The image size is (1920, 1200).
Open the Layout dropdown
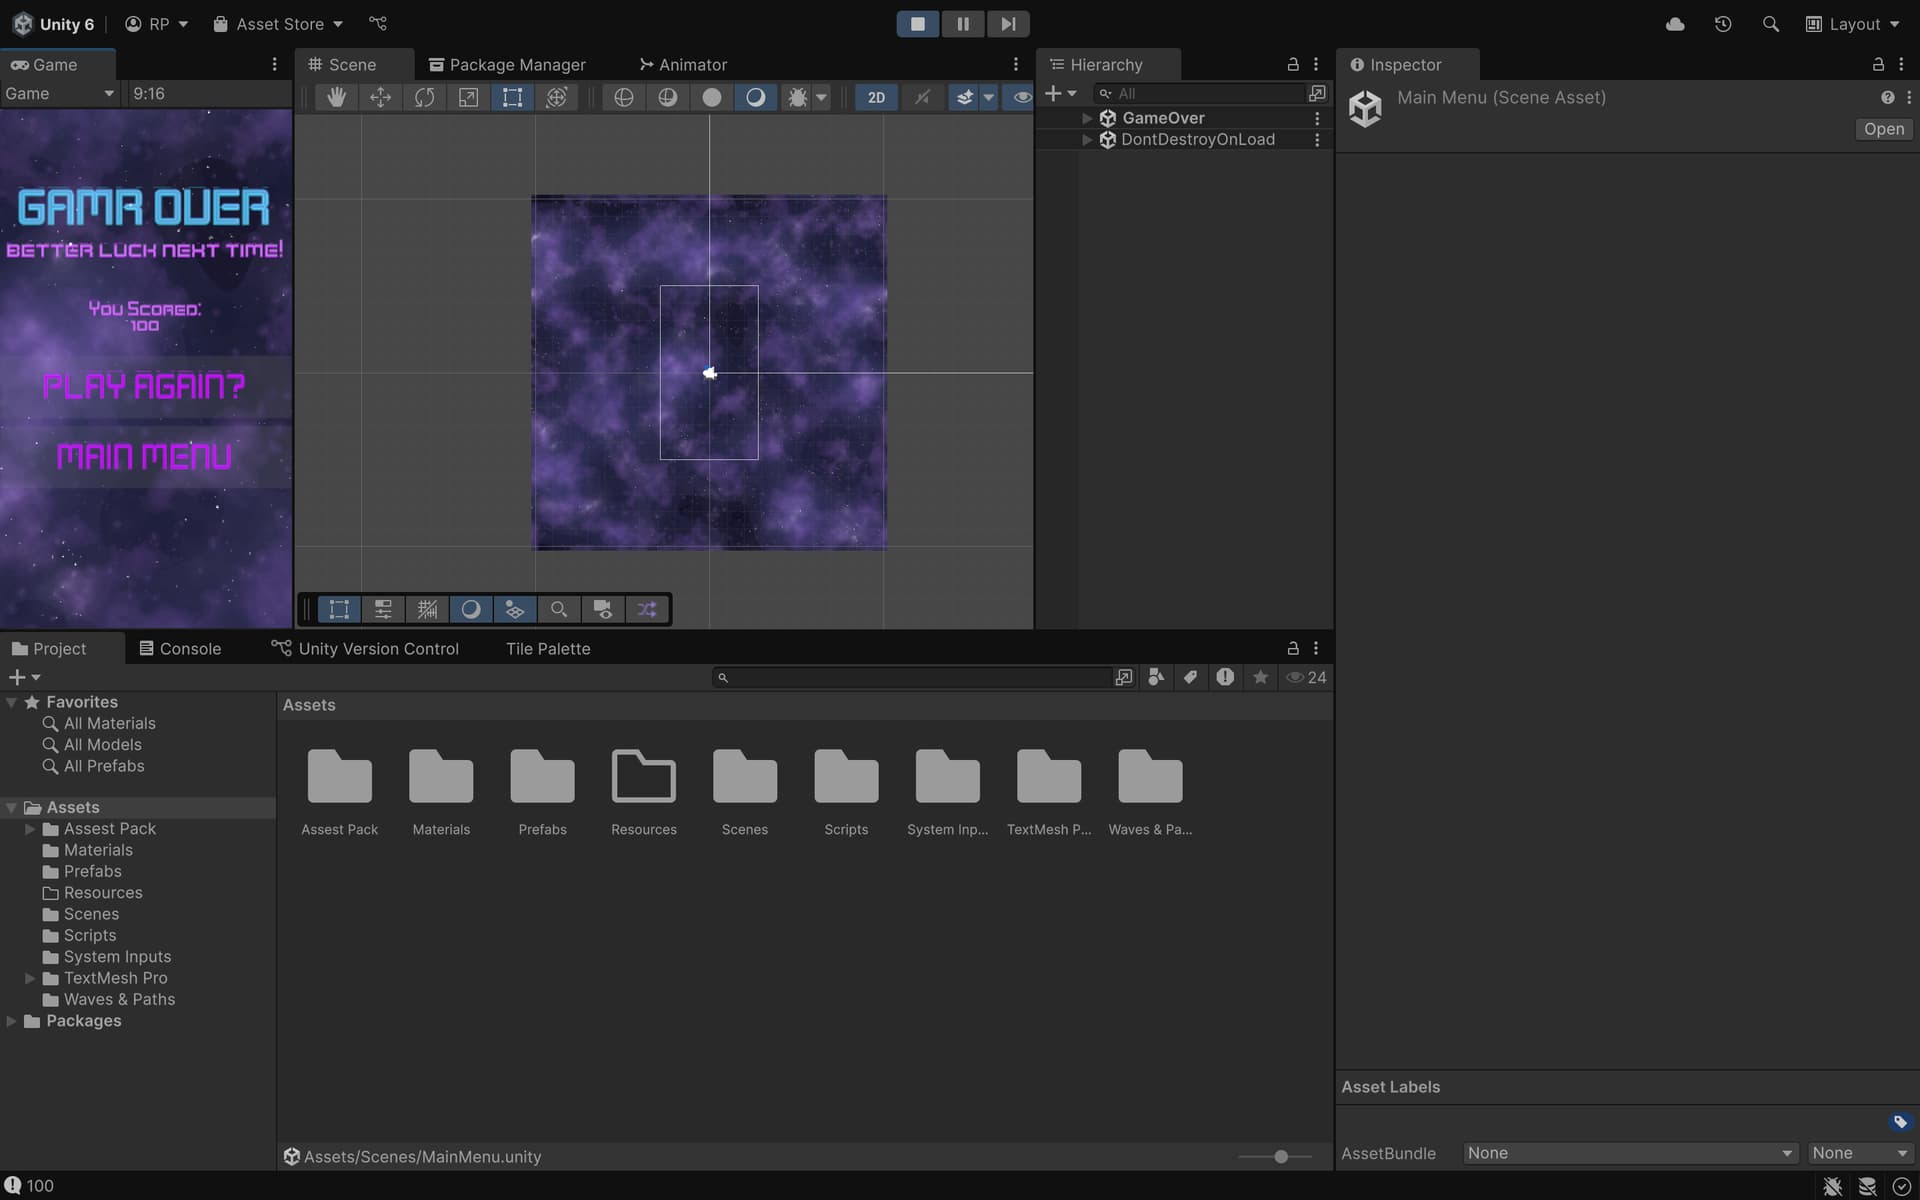[1853, 24]
